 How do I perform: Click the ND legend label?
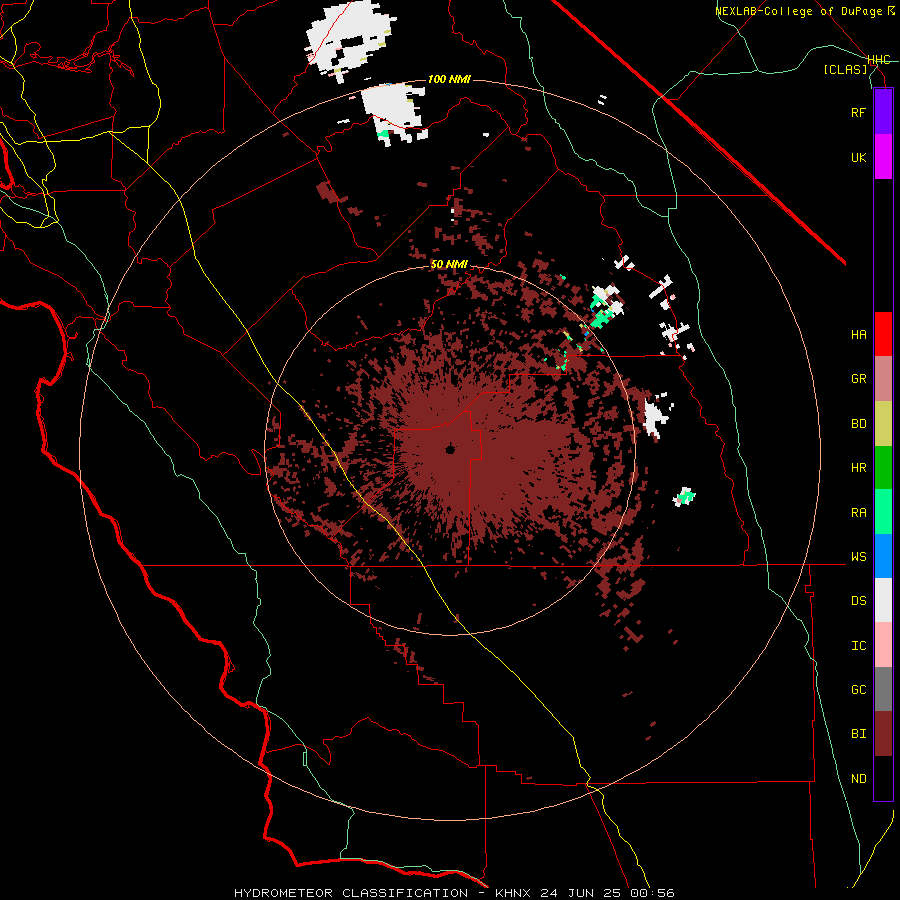[x=858, y=778]
